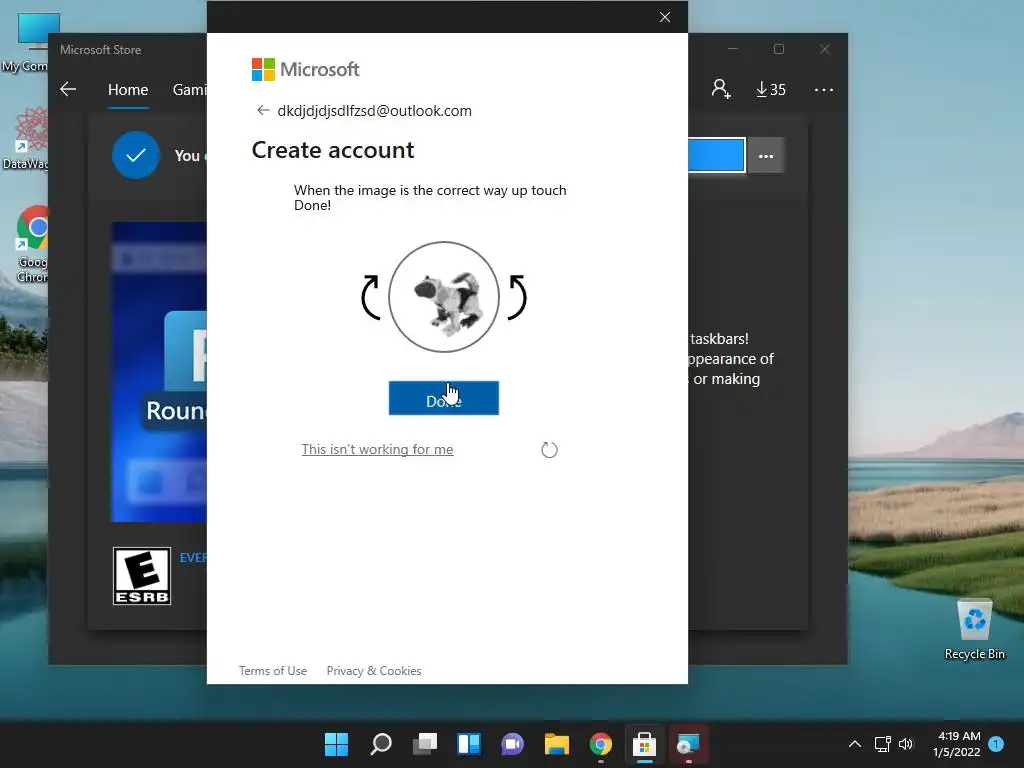Image resolution: width=1024 pixels, height=768 pixels.
Task: Go back using the arrow beside the email address
Action: click(x=263, y=110)
